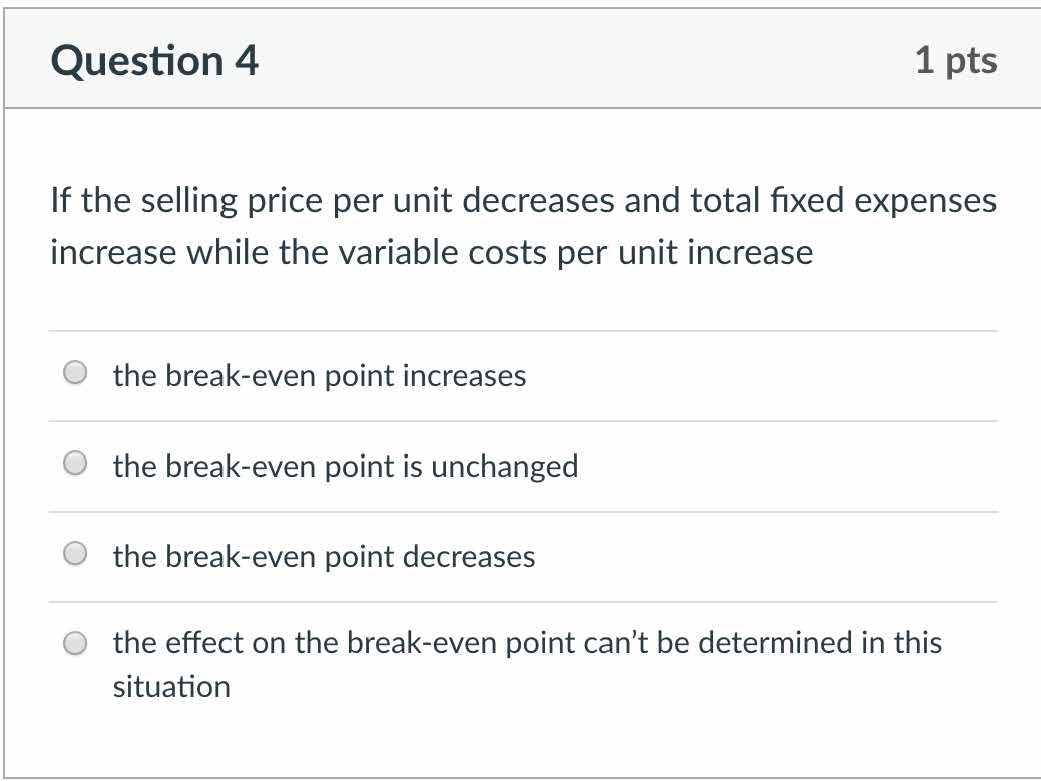1041x781 pixels.
Task: Click the "the break-even point decreases" answer label
Action: pos(324,556)
